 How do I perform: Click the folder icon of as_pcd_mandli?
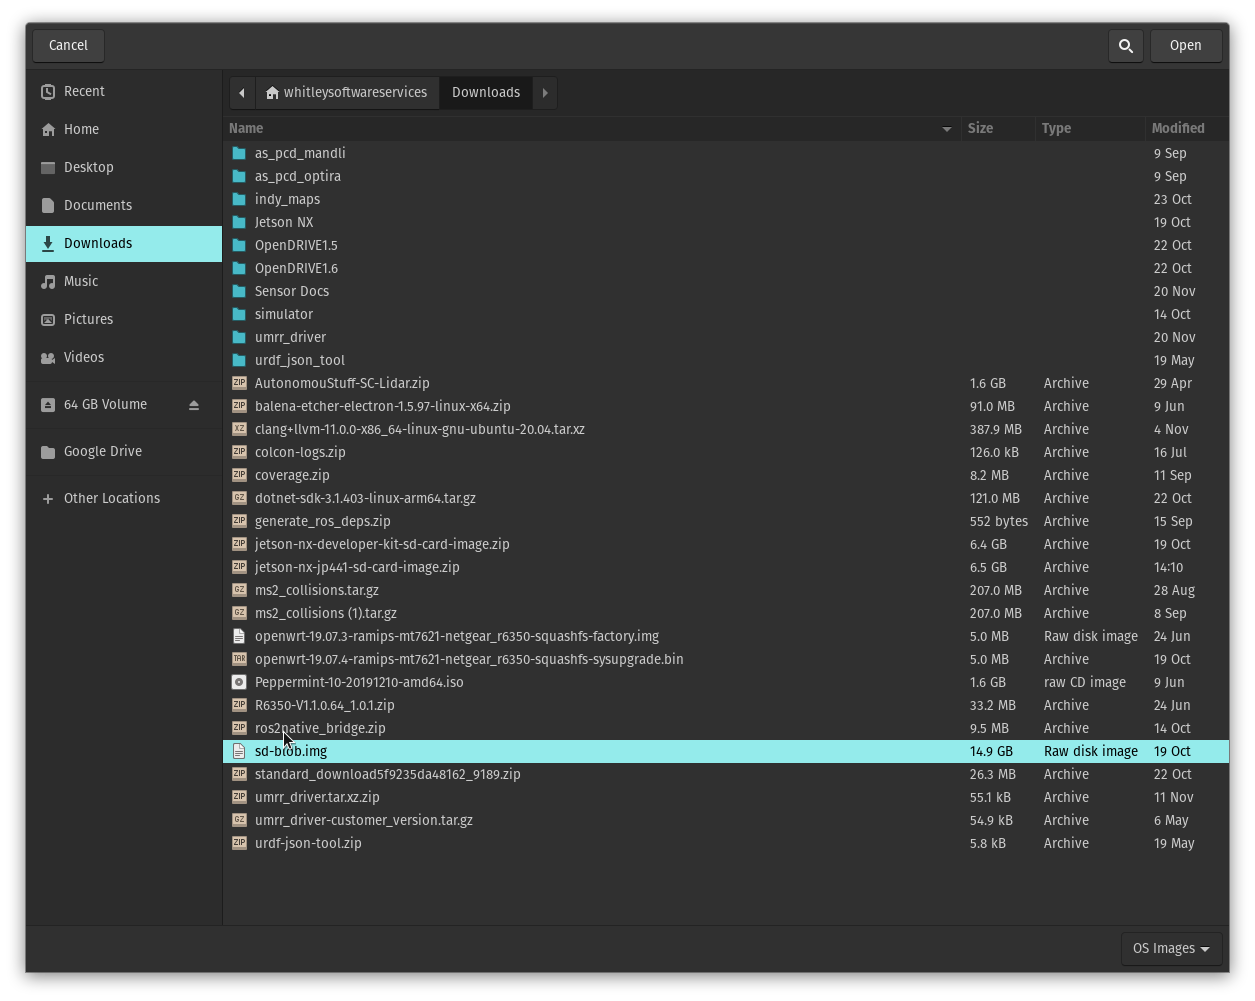point(239,153)
